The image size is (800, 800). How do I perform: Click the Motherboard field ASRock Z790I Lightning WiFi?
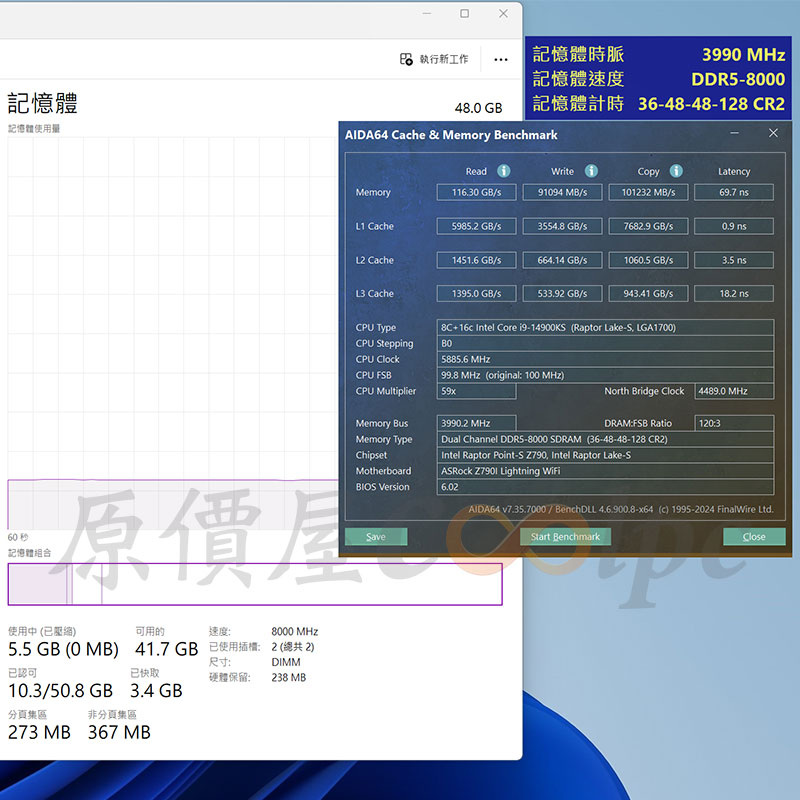pyautogui.click(x=605, y=471)
